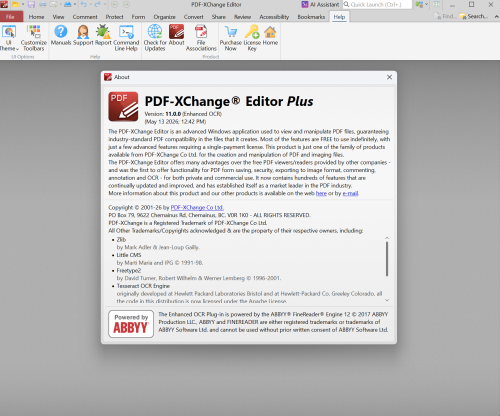Expand the UI Theme dropdown
This screenshot has width=500, height=416.
pos(9,38)
